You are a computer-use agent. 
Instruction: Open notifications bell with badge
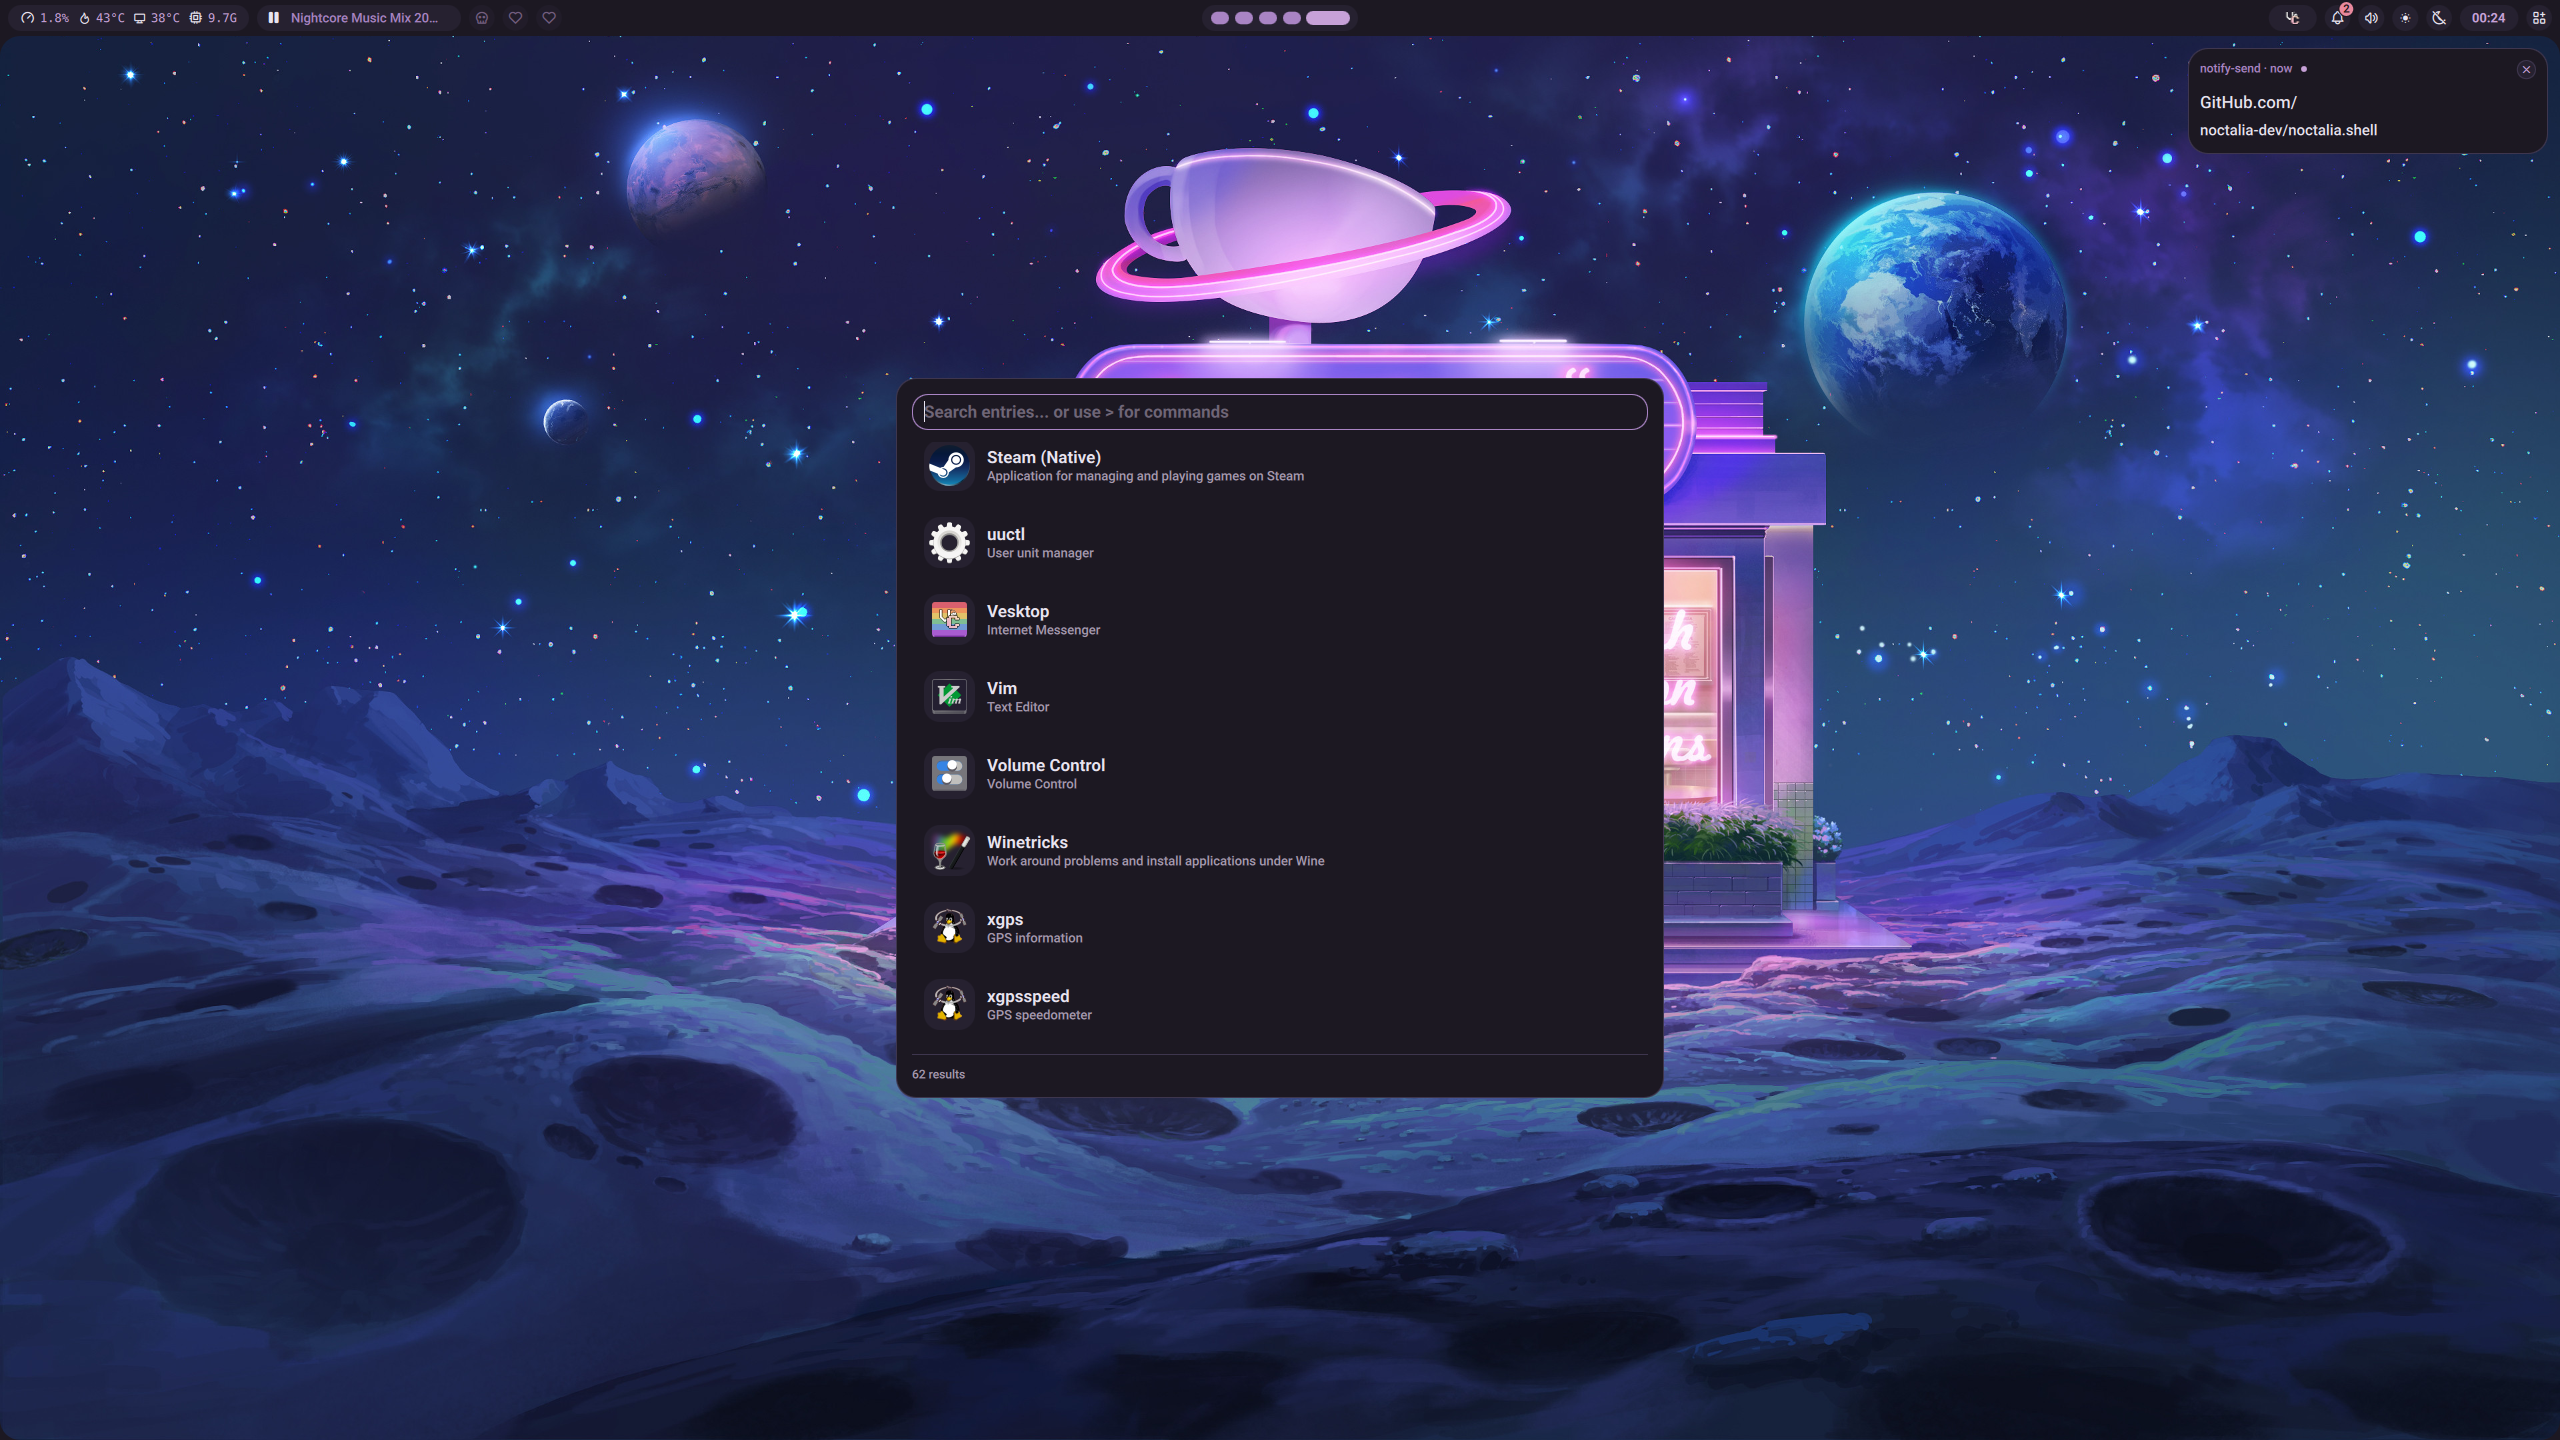pyautogui.click(x=2338, y=18)
